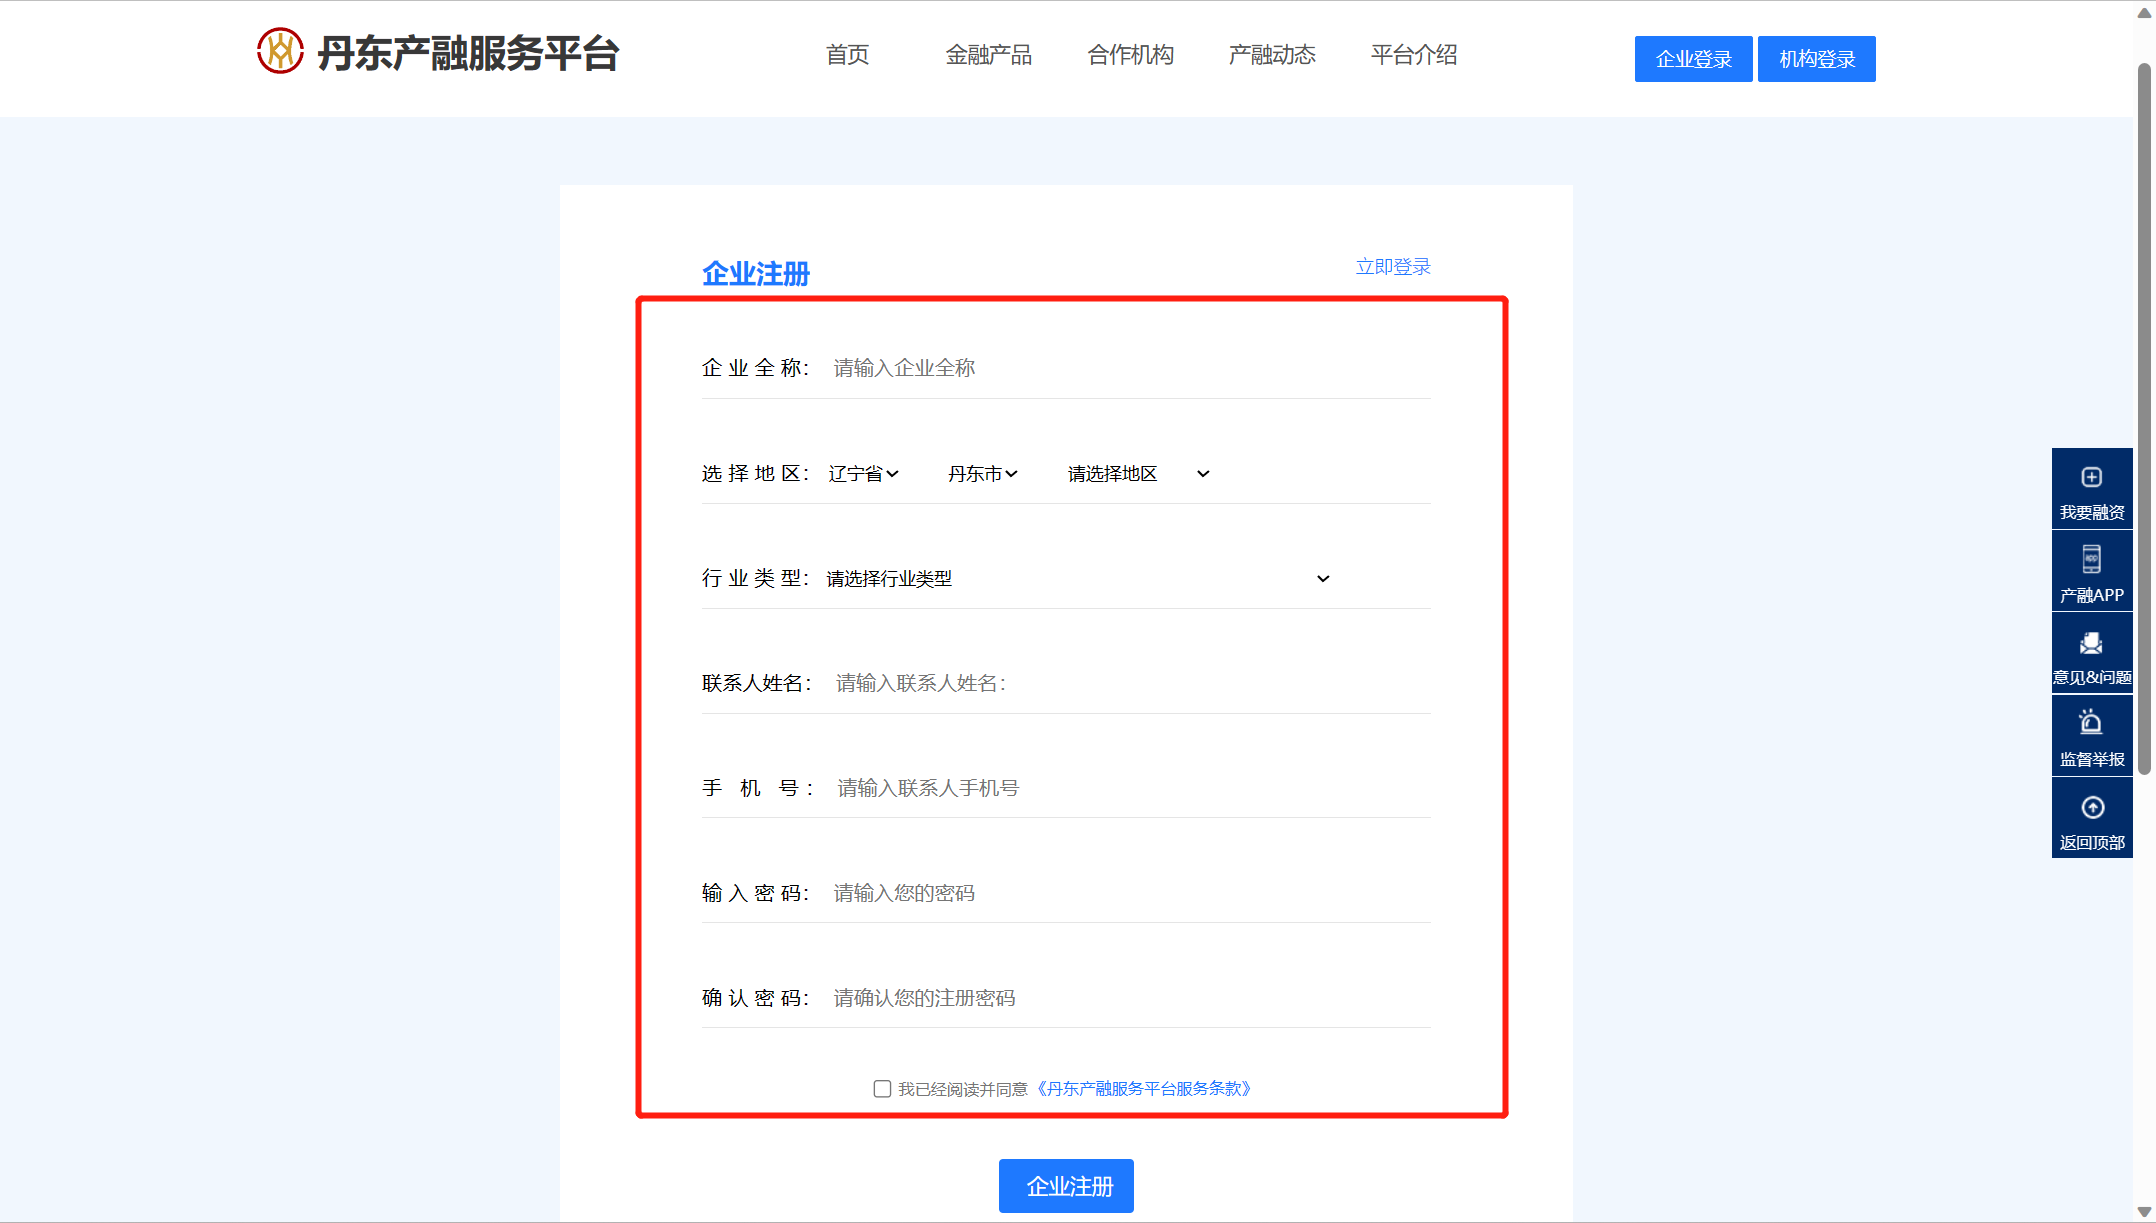
Task: Focus the 企业全称 input field
Action: click(x=1130, y=368)
